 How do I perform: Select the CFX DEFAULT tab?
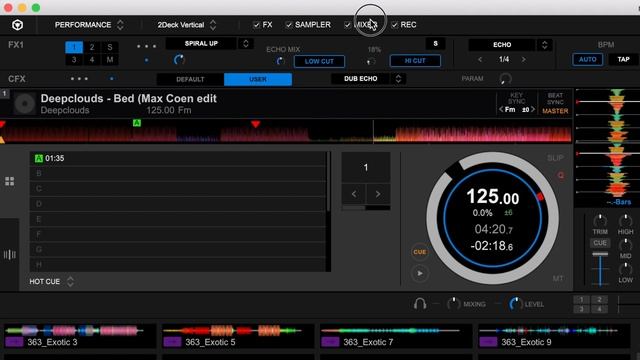[190, 79]
